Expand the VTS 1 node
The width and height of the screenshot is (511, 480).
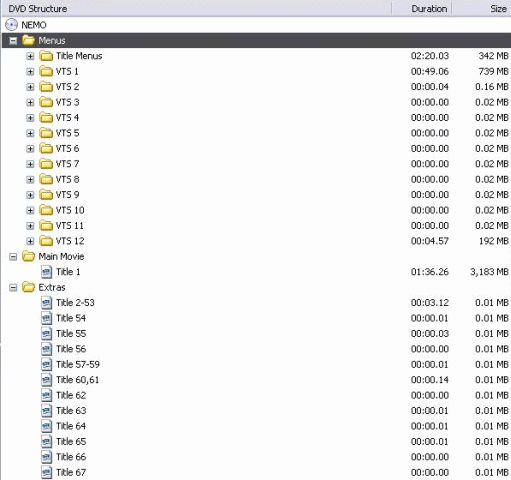pyautogui.click(x=30, y=72)
